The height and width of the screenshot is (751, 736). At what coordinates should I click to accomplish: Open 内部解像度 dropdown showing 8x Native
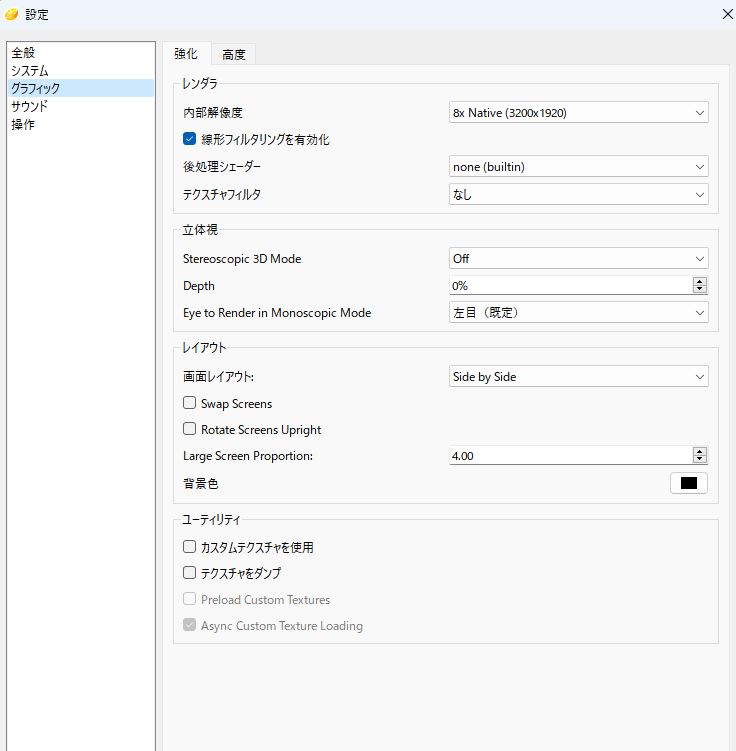pyautogui.click(x=578, y=113)
